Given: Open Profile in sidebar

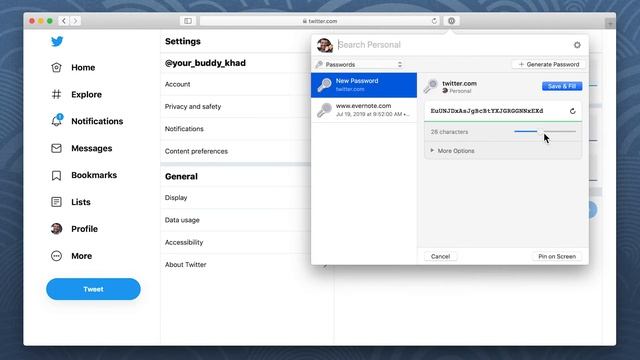Looking at the screenshot, I should point(84,229).
